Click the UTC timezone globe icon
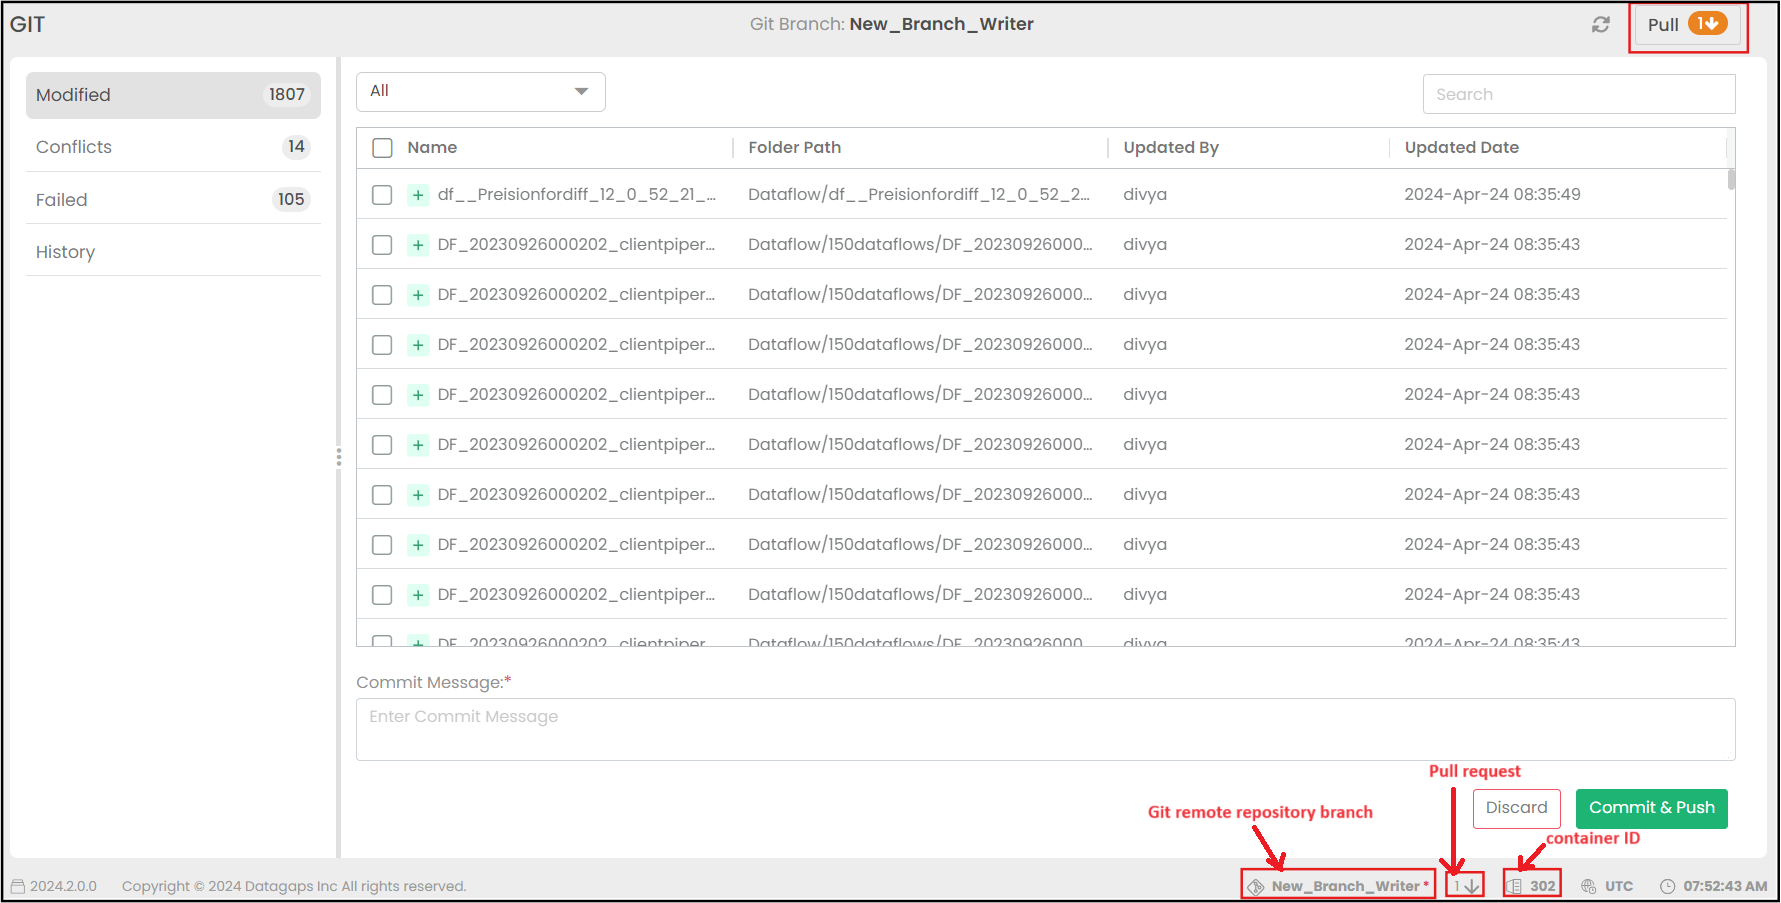Image resolution: width=1781 pixels, height=903 pixels. click(x=1588, y=887)
